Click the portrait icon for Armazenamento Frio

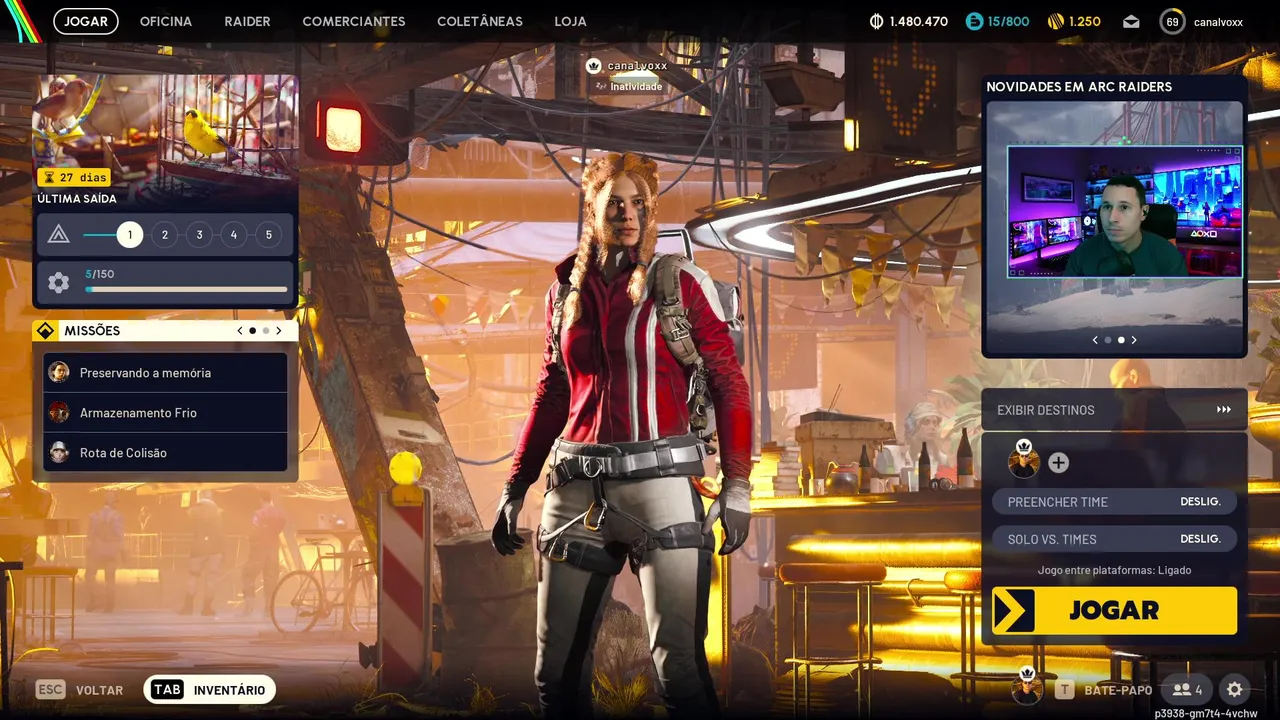(59, 412)
